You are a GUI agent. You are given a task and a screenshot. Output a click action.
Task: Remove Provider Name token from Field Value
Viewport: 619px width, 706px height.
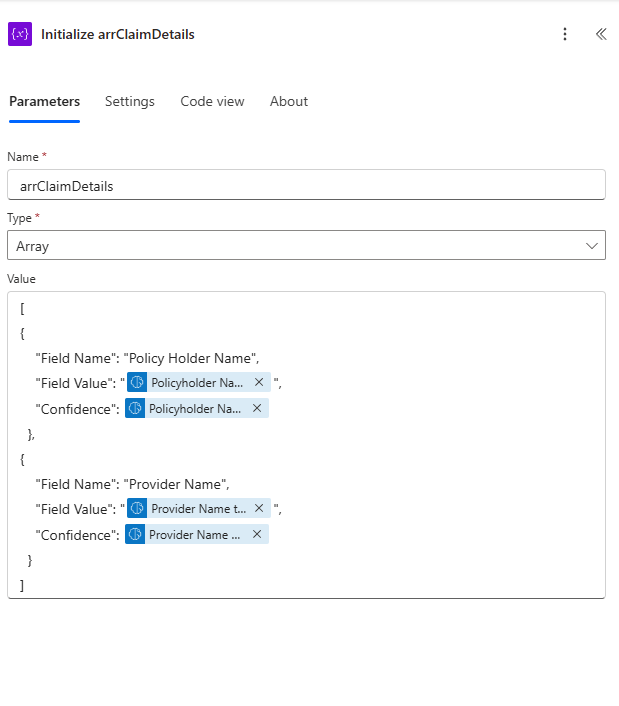(x=259, y=509)
